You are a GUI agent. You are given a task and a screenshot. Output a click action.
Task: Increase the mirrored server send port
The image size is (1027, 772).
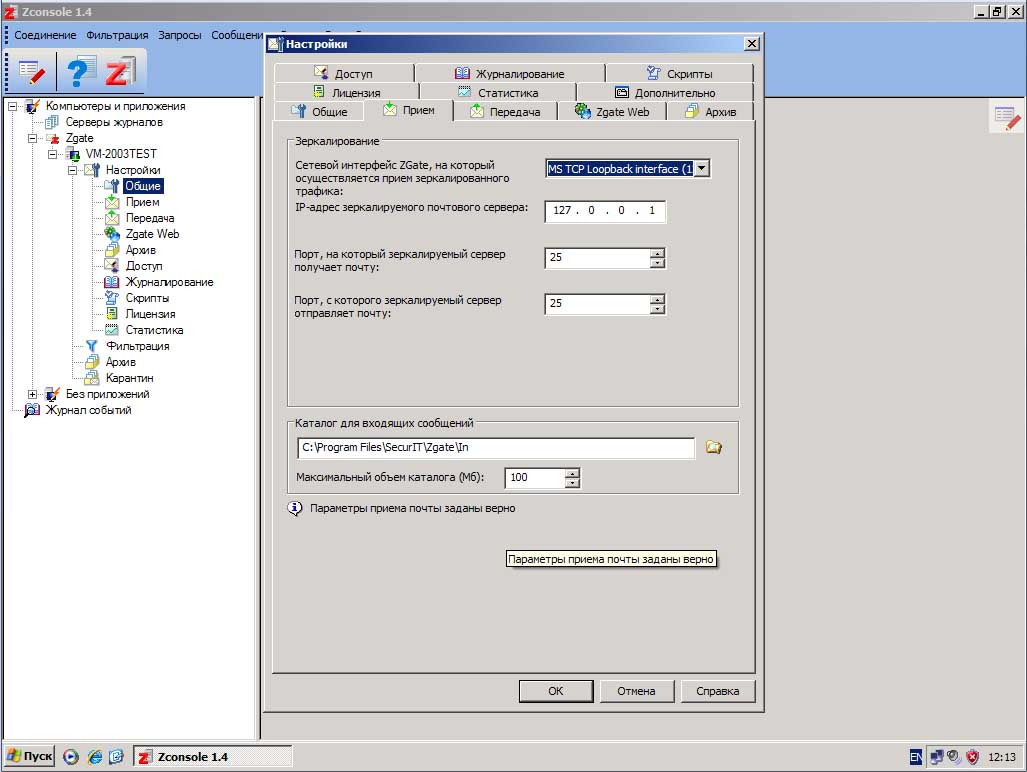coord(658,299)
